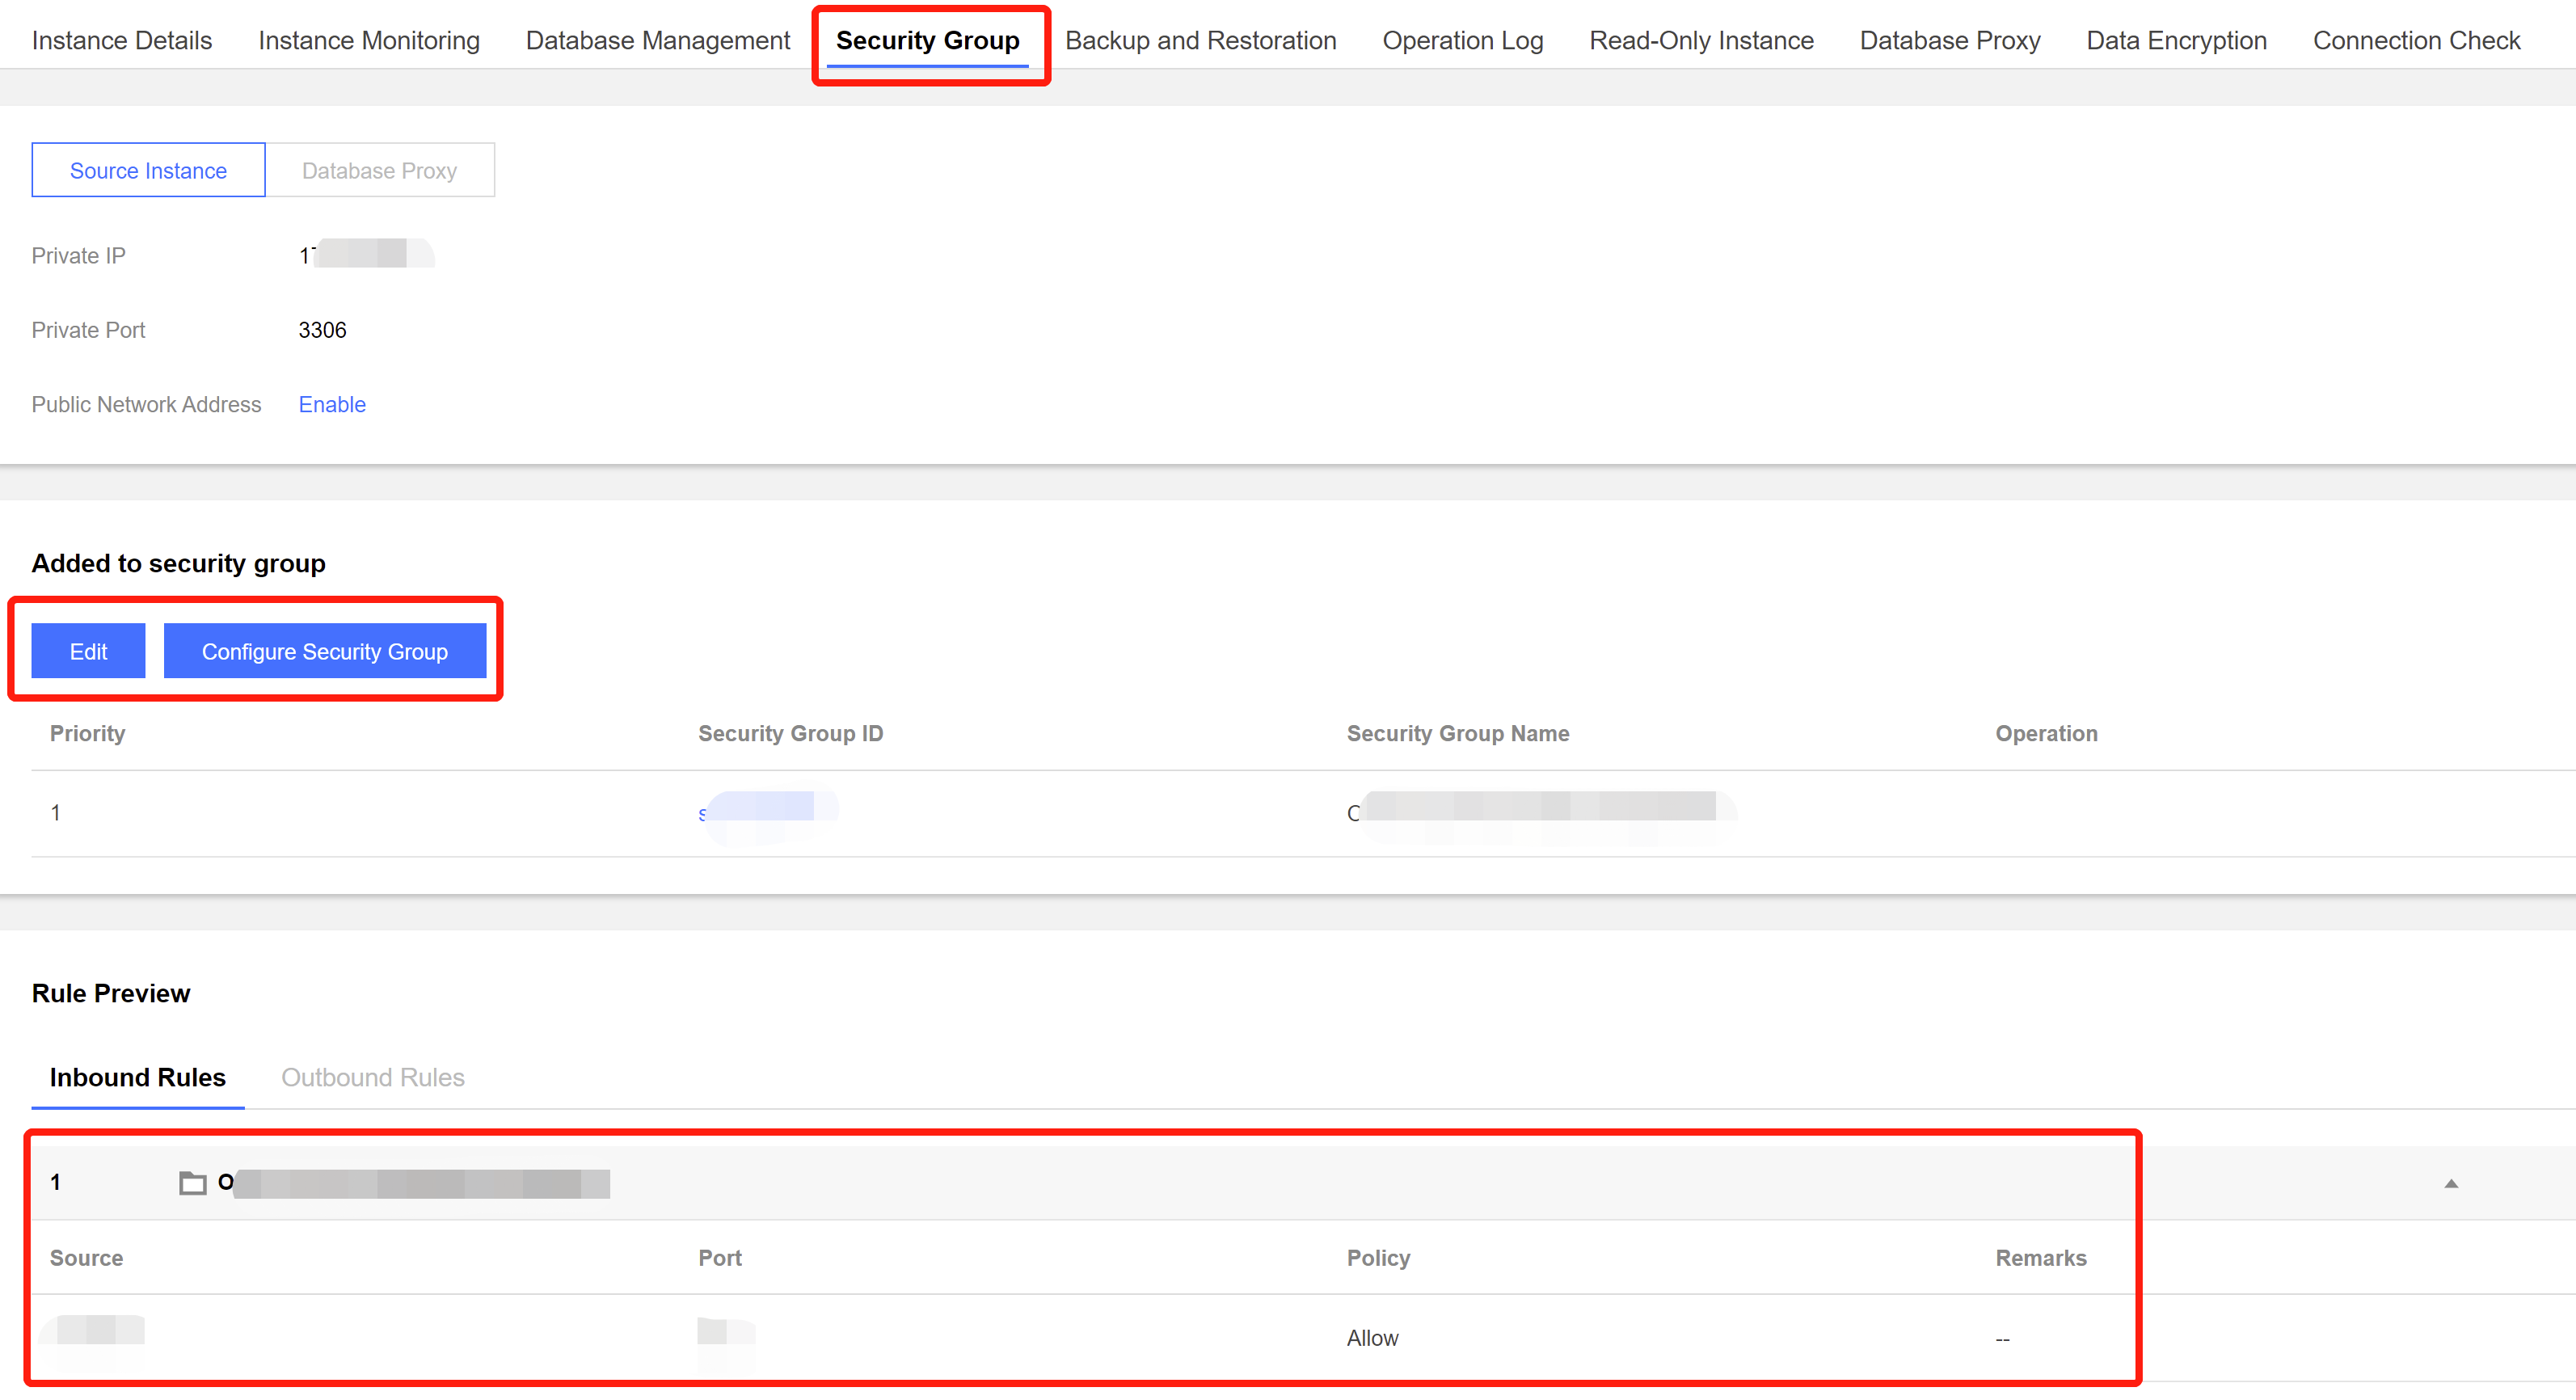The width and height of the screenshot is (2576, 1400).
Task: Switch to Database Proxy segment button
Action: [x=379, y=170]
